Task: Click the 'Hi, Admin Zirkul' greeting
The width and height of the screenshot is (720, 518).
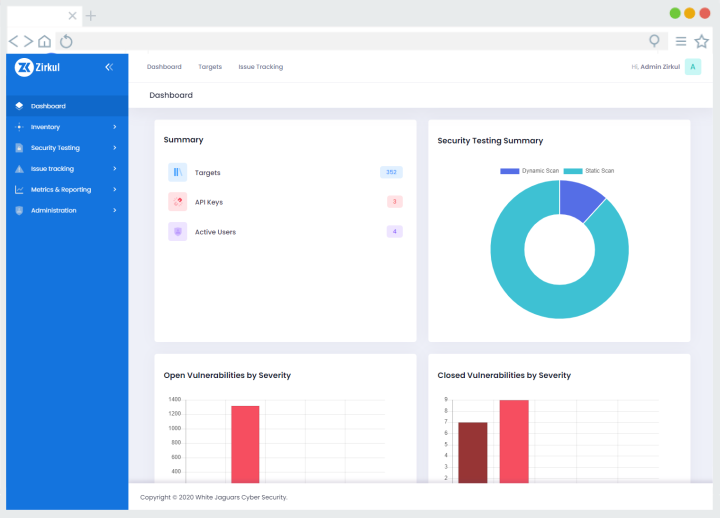Action: tap(655, 67)
